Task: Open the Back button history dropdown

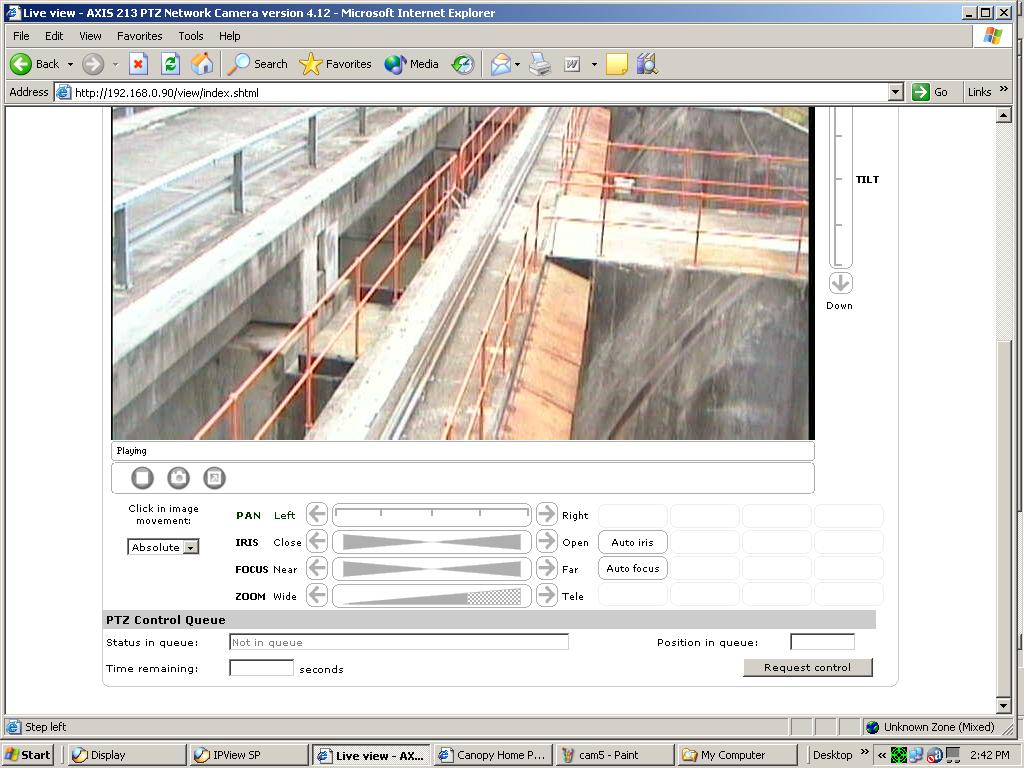Action: (x=70, y=64)
